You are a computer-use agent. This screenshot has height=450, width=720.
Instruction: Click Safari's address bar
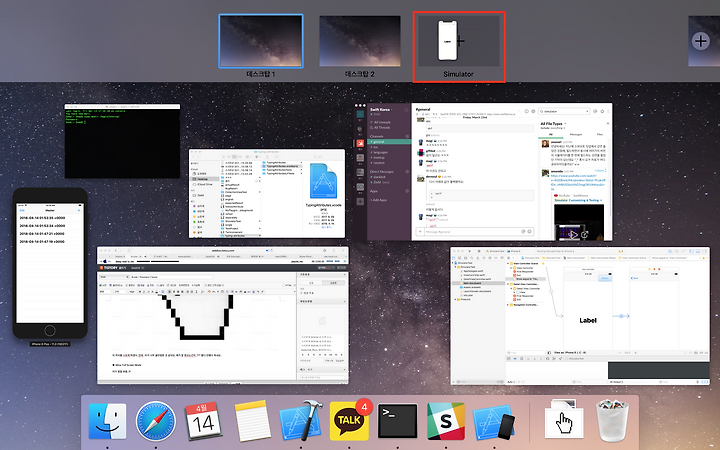[x=223, y=251]
